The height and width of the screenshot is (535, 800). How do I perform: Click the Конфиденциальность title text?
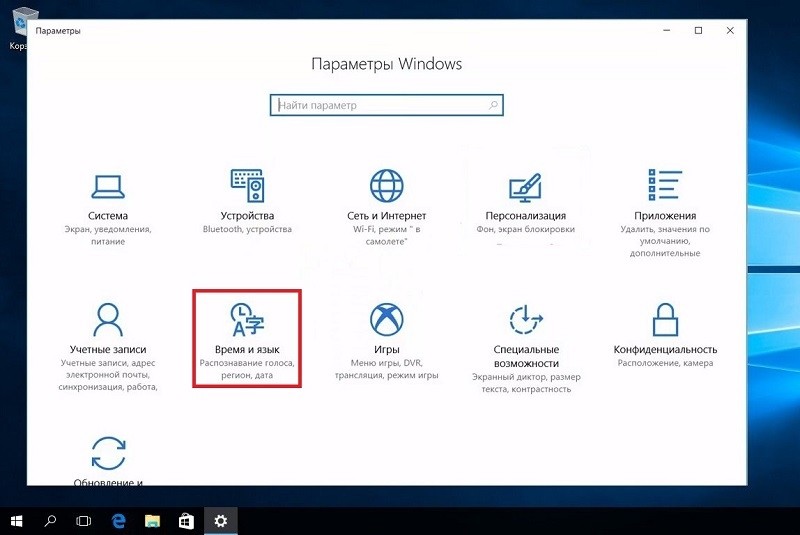point(665,349)
